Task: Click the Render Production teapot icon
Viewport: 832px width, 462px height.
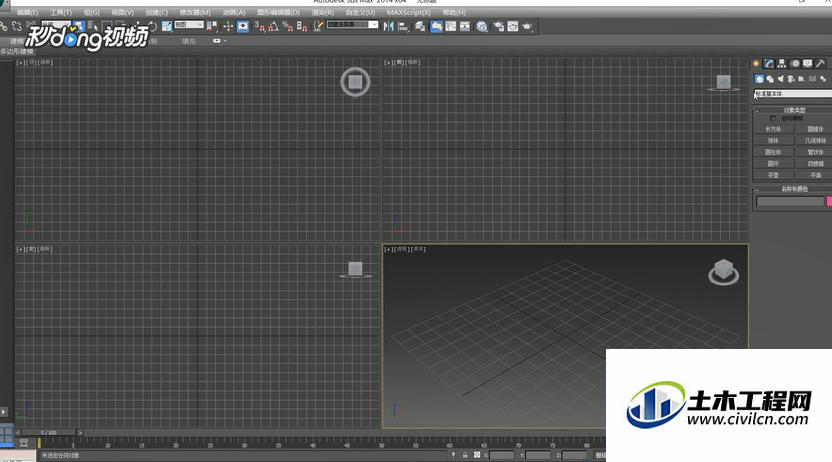Action: 527,26
